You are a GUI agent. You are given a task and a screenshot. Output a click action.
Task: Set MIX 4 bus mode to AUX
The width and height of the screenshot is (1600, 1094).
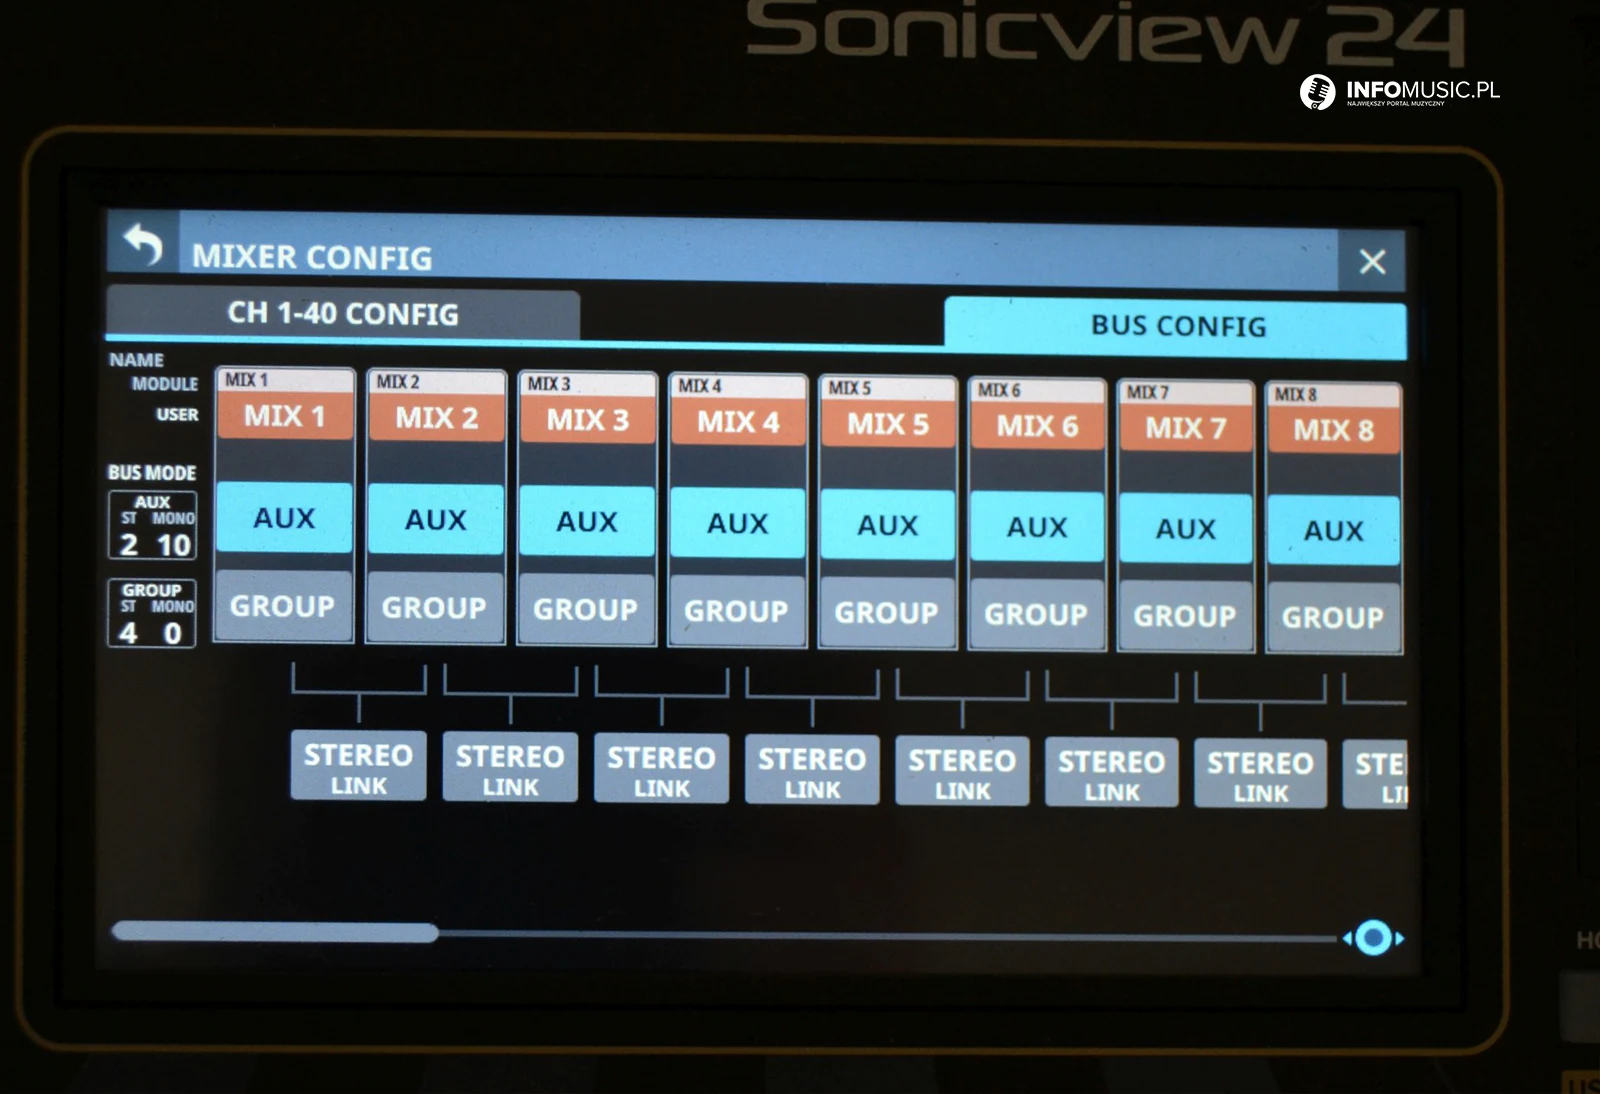738,524
